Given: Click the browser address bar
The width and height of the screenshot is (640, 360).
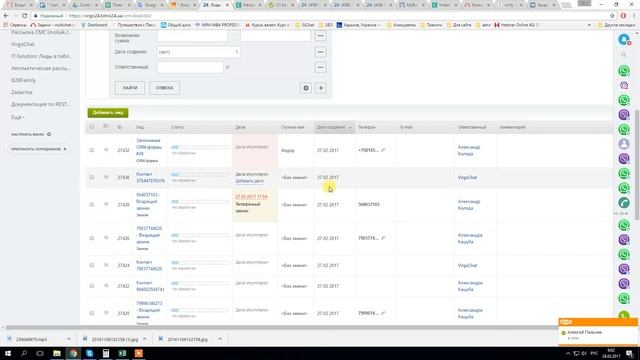Looking at the screenshot, I should (x=318, y=16).
